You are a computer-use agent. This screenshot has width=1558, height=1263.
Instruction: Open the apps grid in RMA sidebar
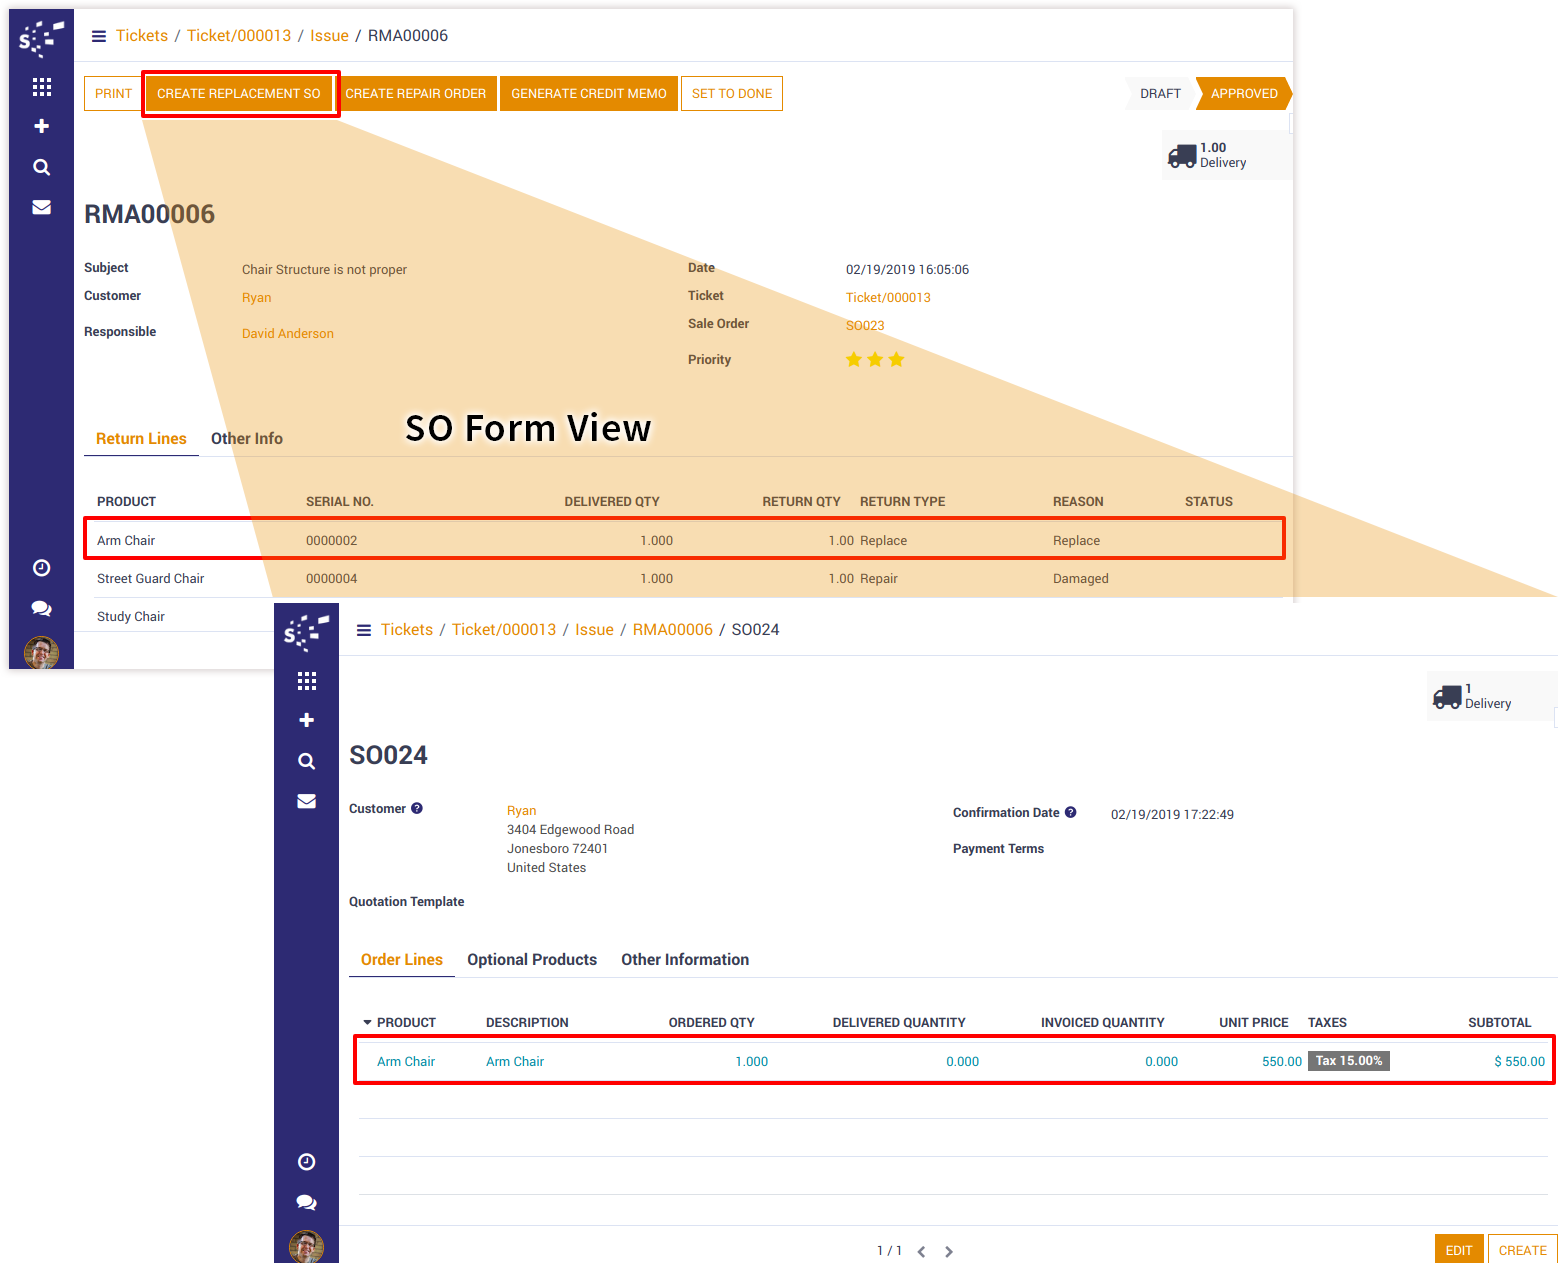[x=41, y=87]
